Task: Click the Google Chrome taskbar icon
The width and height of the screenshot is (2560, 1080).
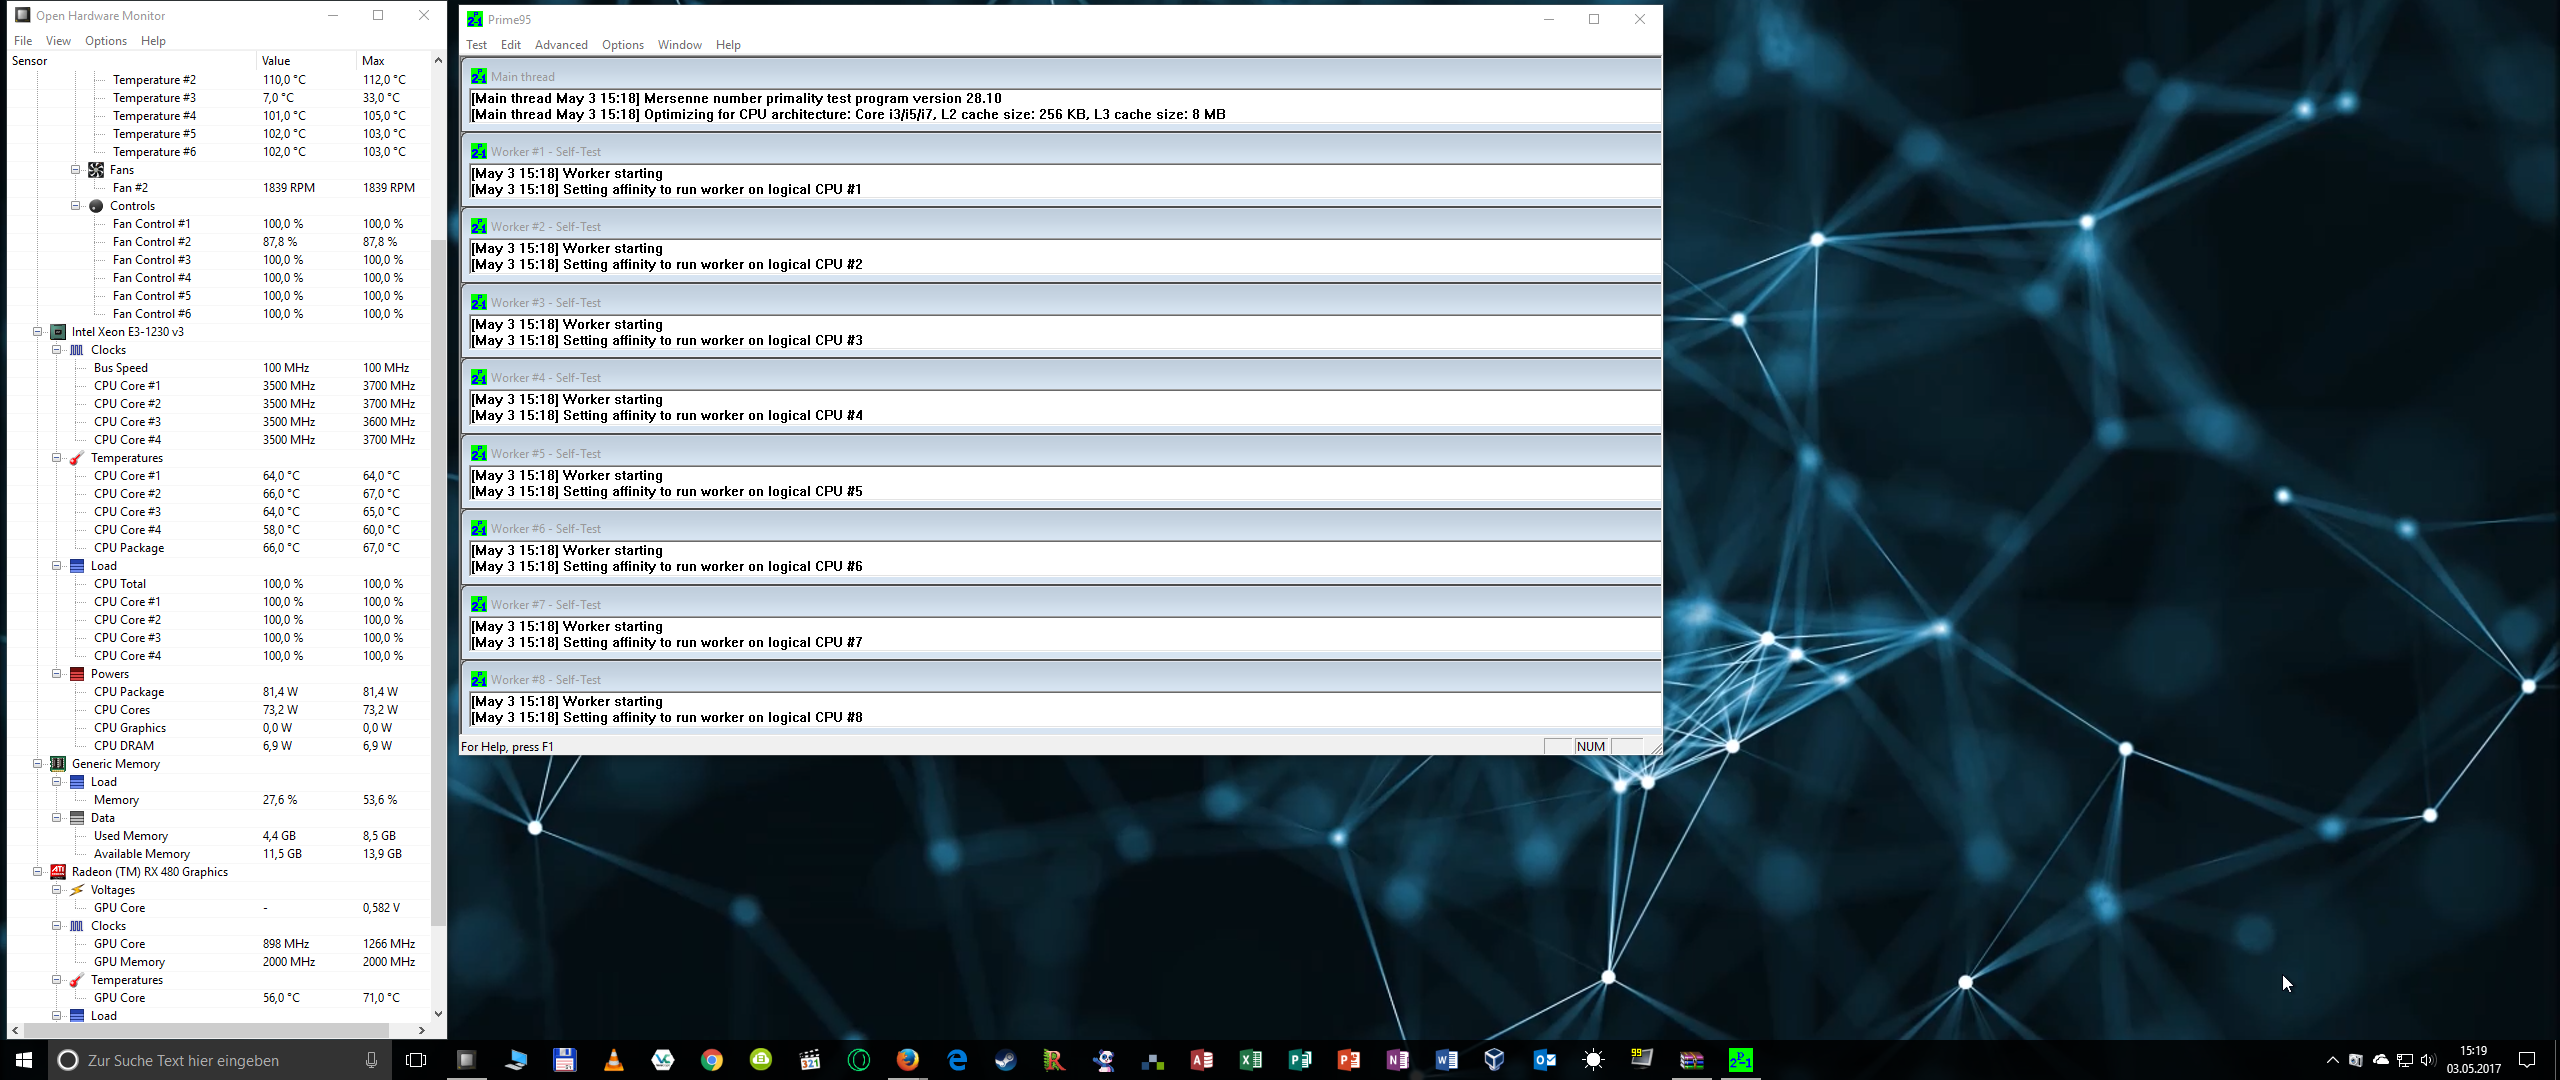Action: tap(712, 1060)
